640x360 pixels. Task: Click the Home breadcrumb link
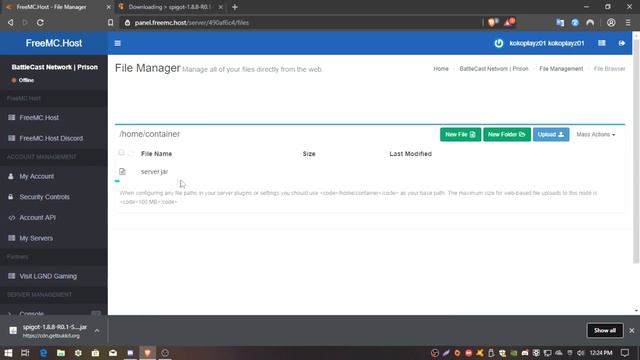pos(441,69)
